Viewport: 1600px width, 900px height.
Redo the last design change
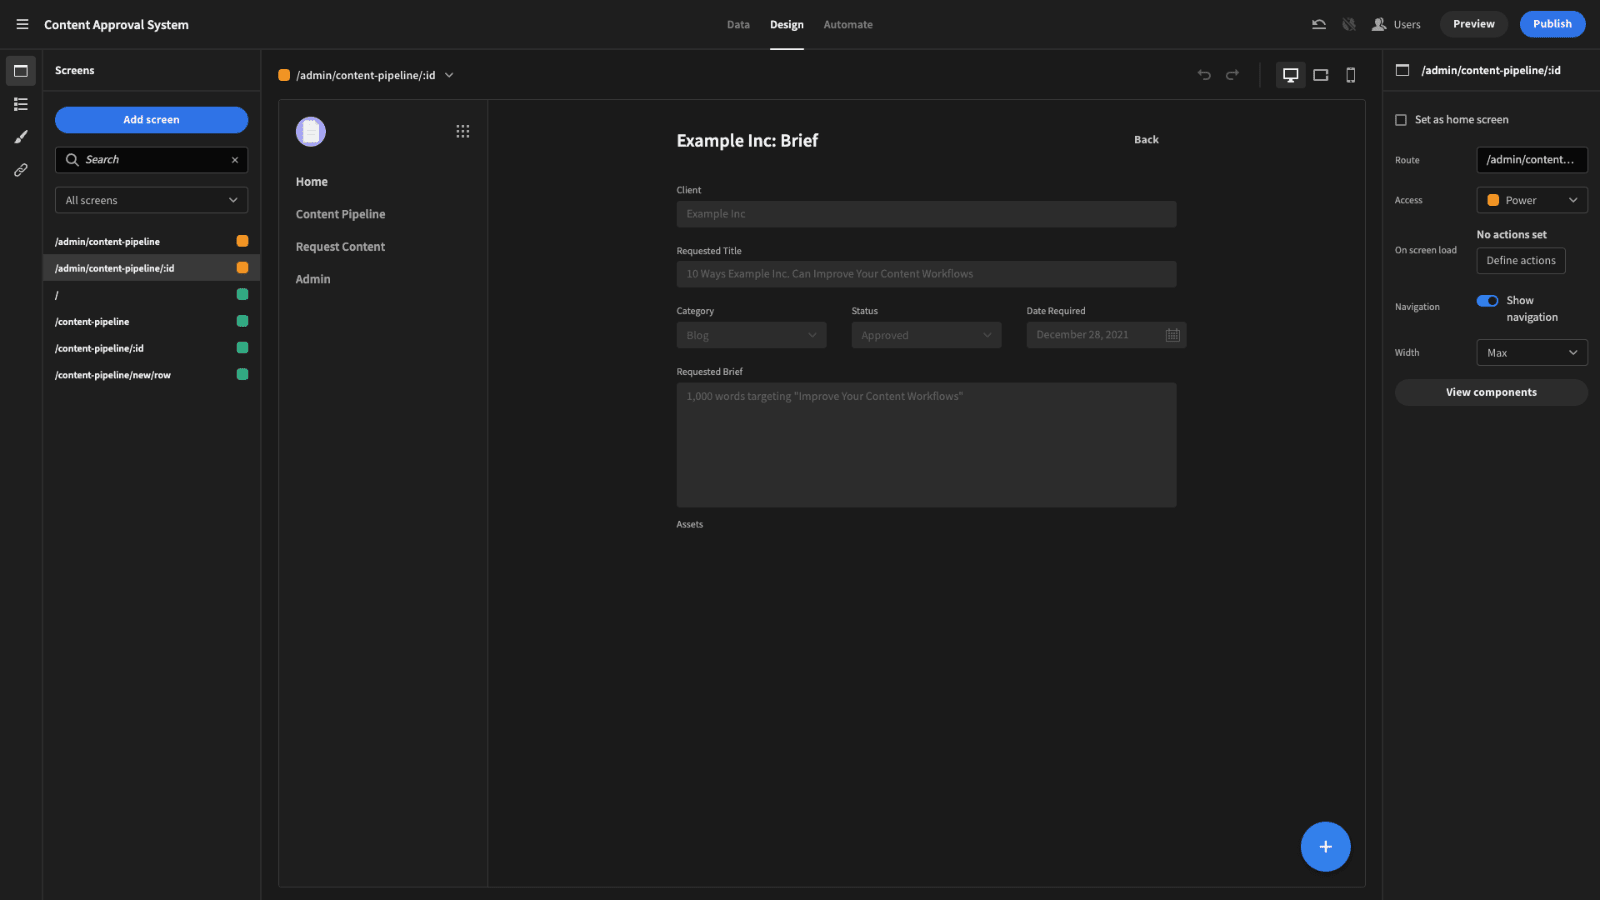[1232, 75]
